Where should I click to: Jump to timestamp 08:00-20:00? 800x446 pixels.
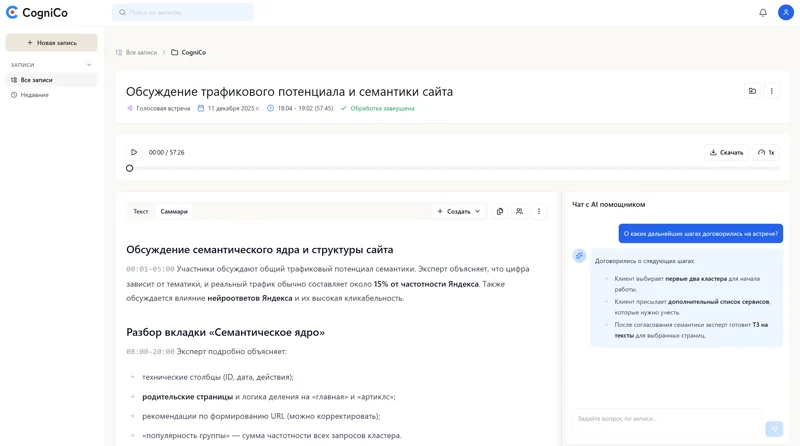click(150, 352)
